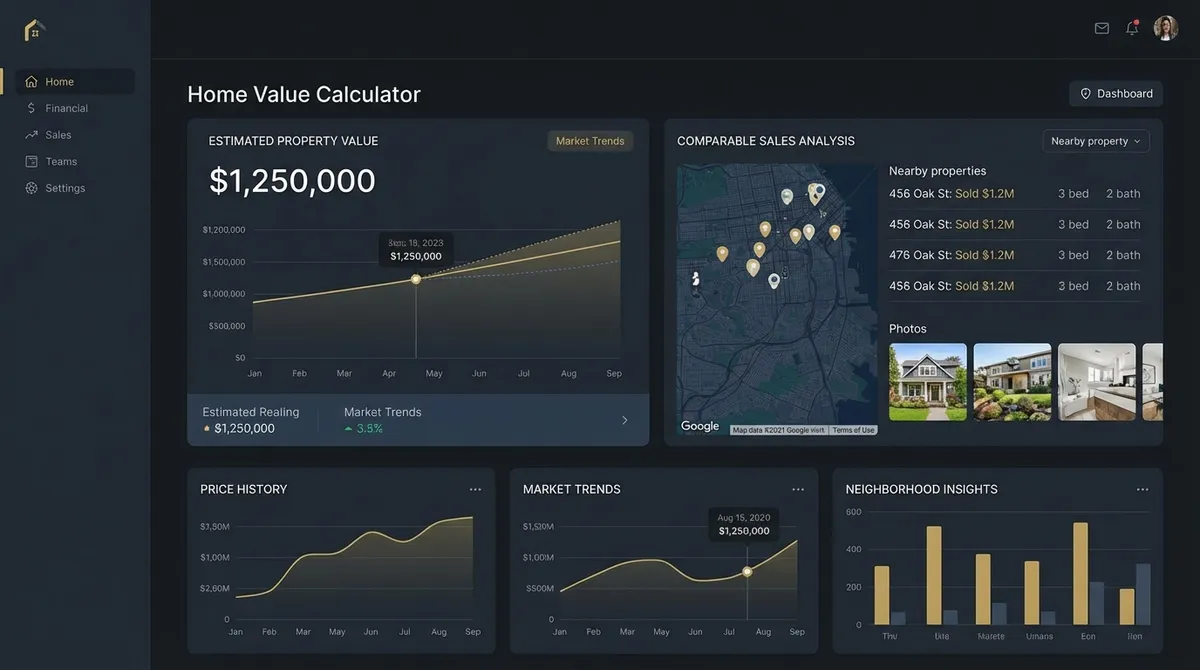
Task: Click the Settings gear icon in sidebar
Action: (31, 188)
